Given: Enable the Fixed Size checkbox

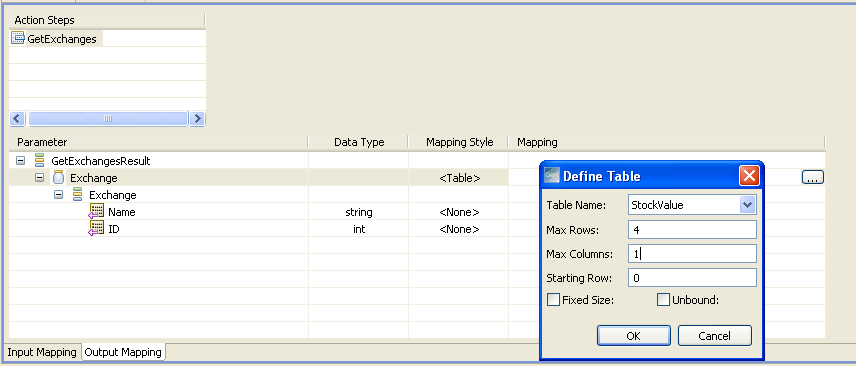Looking at the screenshot, I should 554,299.
